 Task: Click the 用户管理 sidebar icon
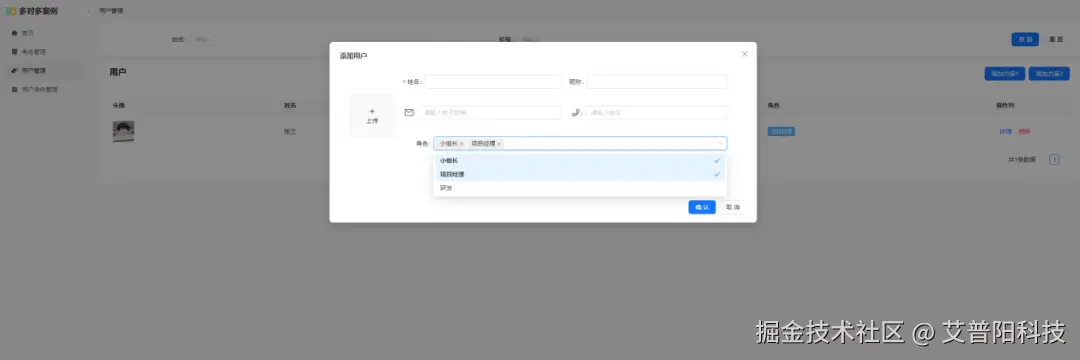(14, 70)
